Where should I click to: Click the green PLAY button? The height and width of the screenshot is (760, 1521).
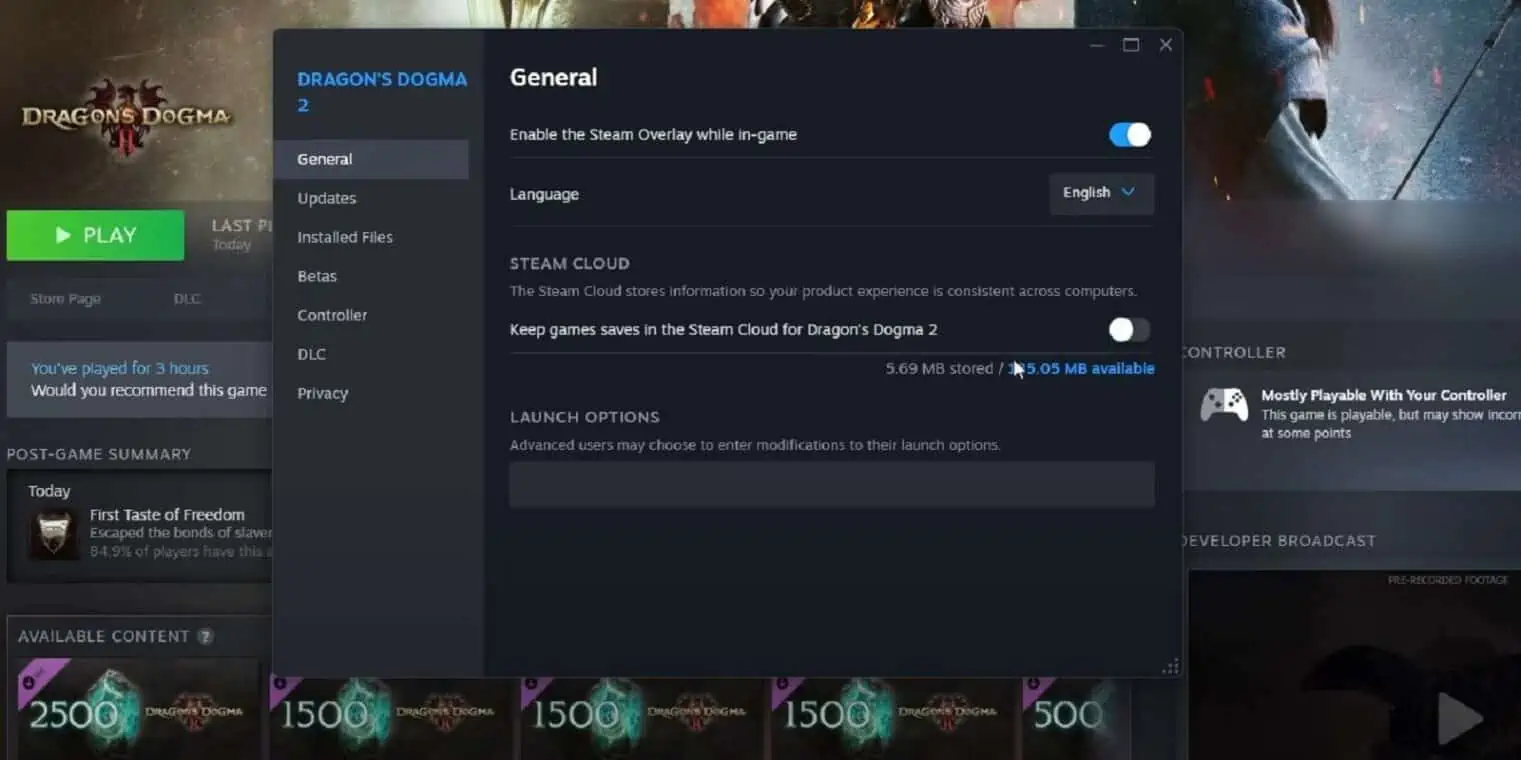pos(95,235)
